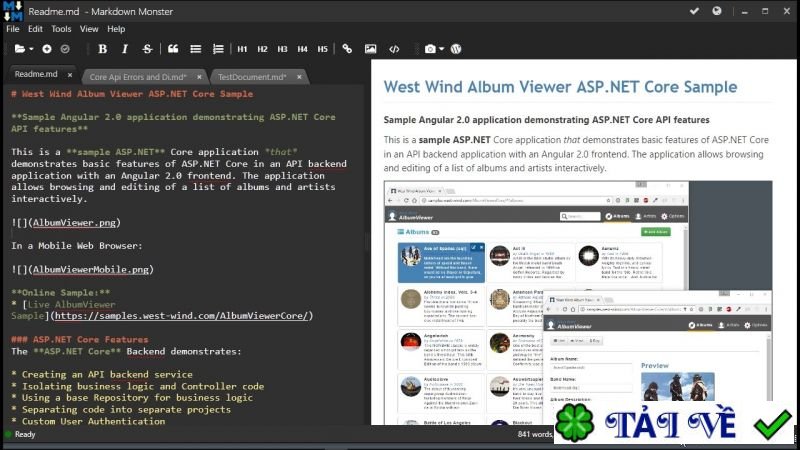Screen dimensions: 800x450
Task: Insert a bulleted list
Action: 195,49
